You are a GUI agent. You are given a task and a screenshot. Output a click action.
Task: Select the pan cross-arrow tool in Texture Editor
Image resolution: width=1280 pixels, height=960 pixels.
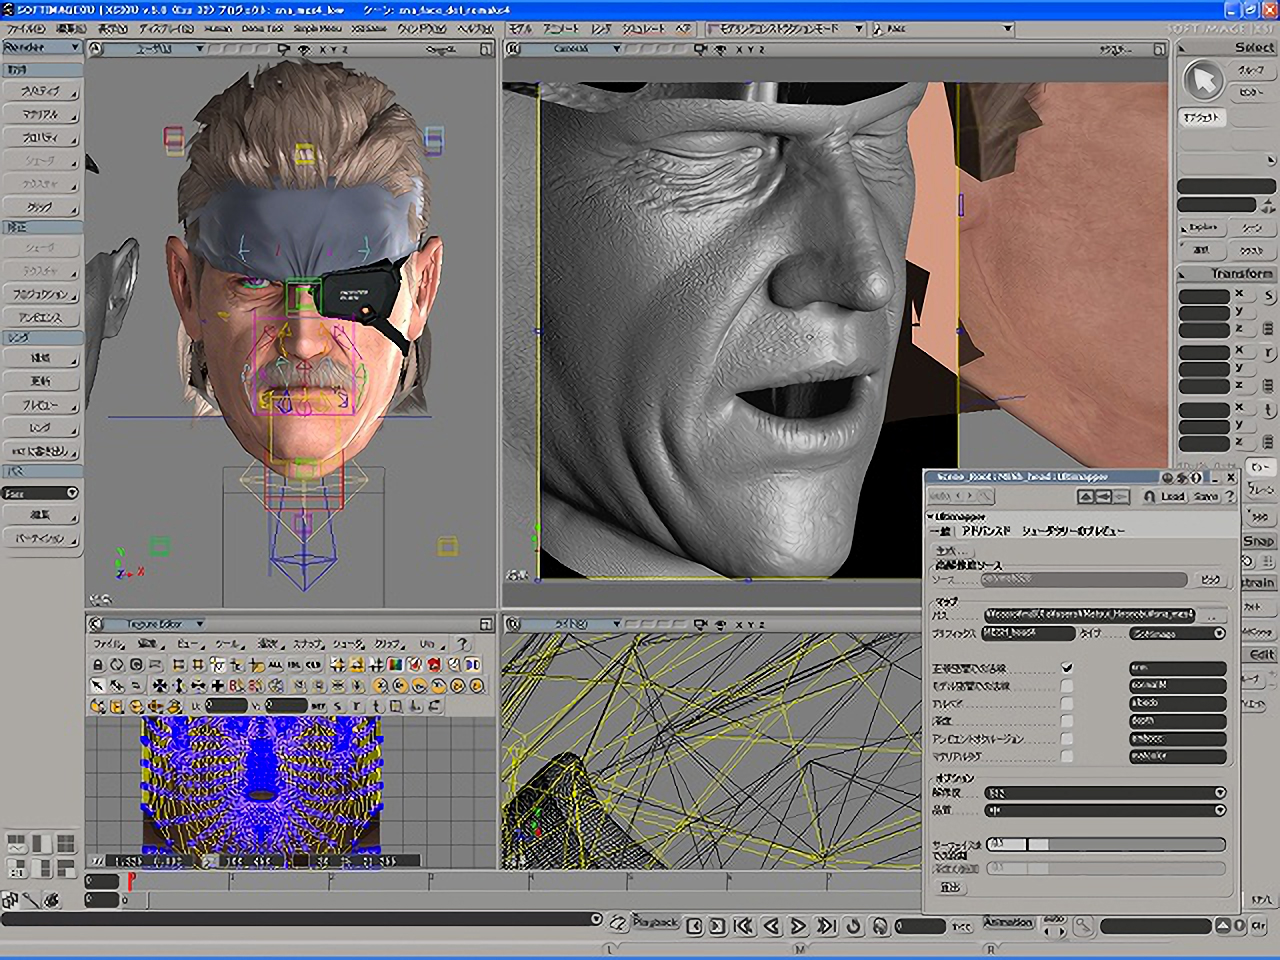click(160, 686)
